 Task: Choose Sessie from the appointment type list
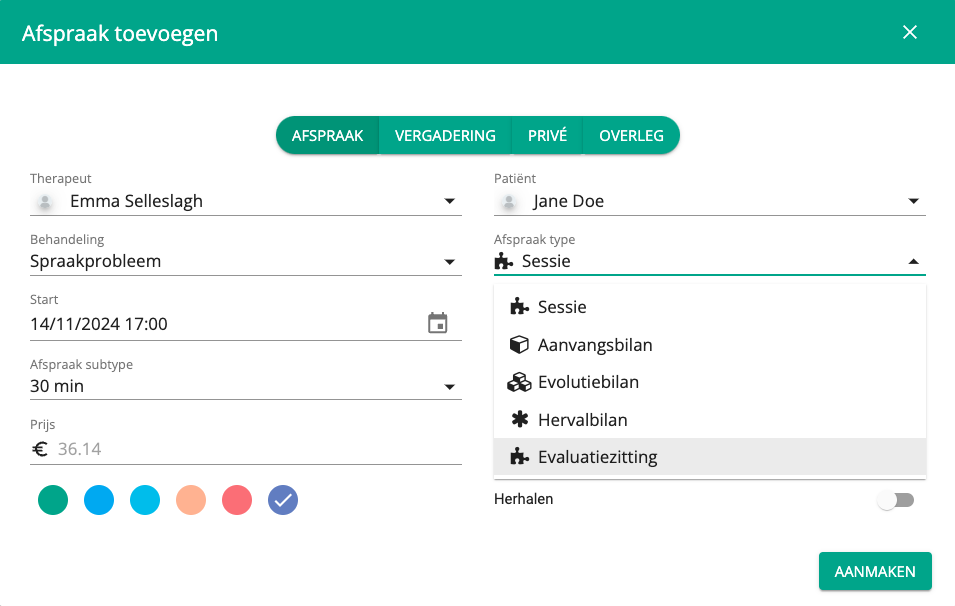(562, 307)
